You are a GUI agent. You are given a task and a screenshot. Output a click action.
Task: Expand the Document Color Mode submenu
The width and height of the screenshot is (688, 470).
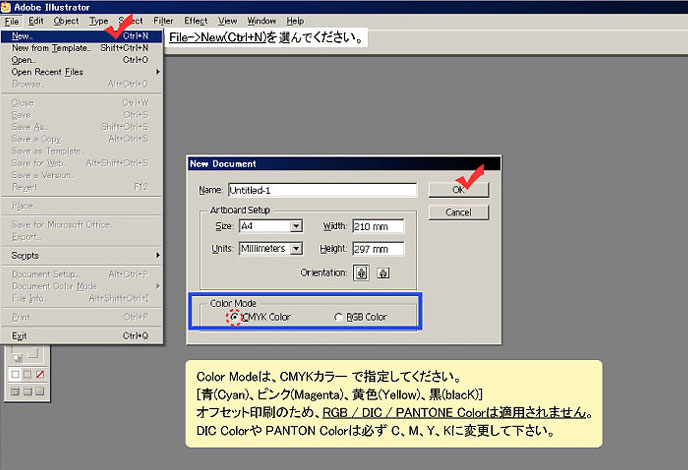pos(82,286)
